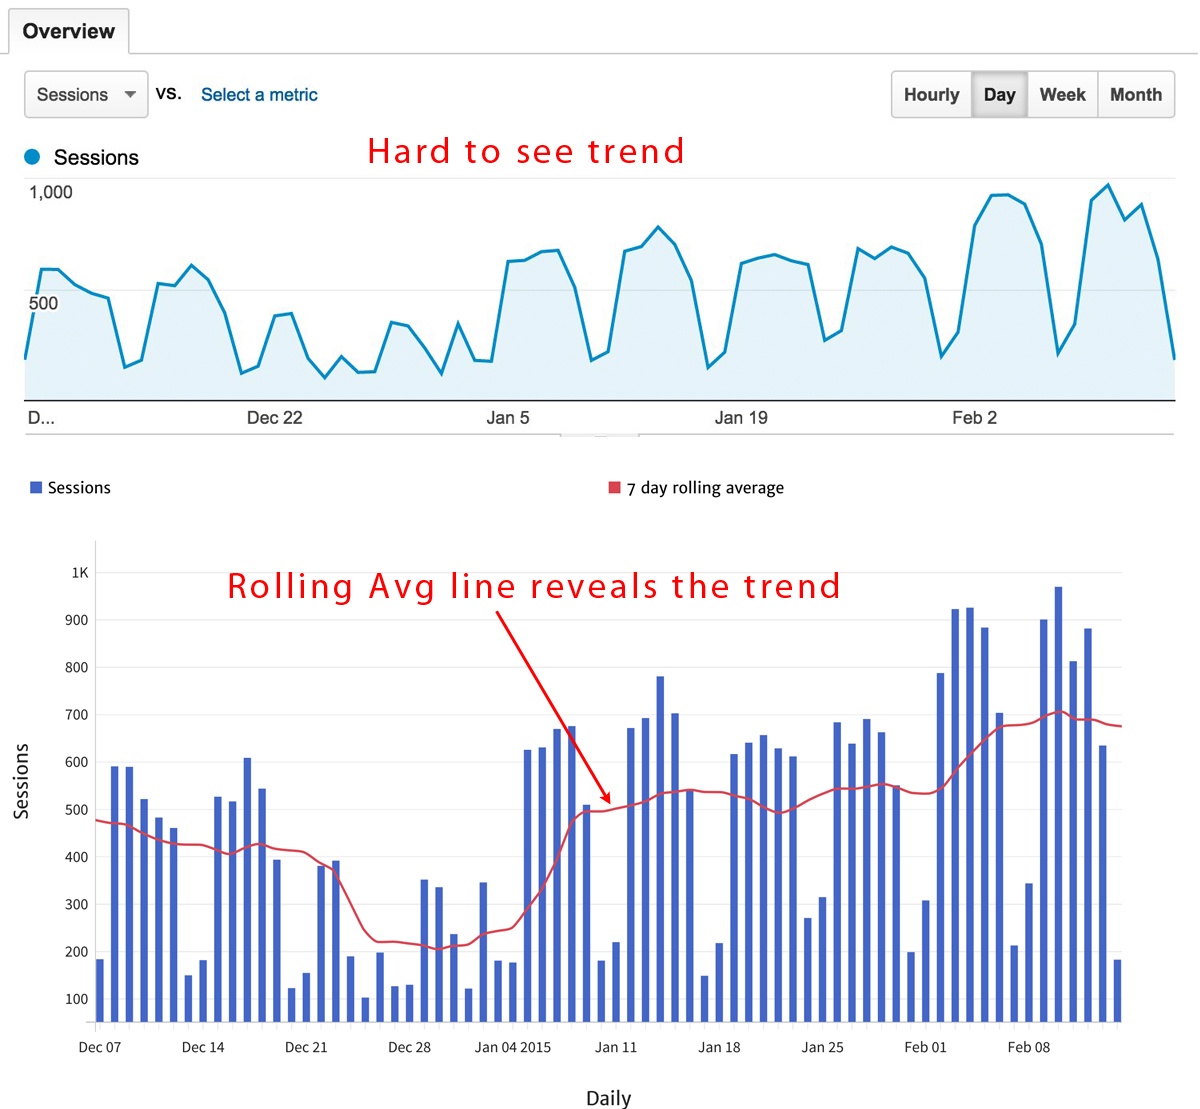Screen dimensions: 1200x1109
Task: Switch to Month granularity
Action: [1136, 94]
